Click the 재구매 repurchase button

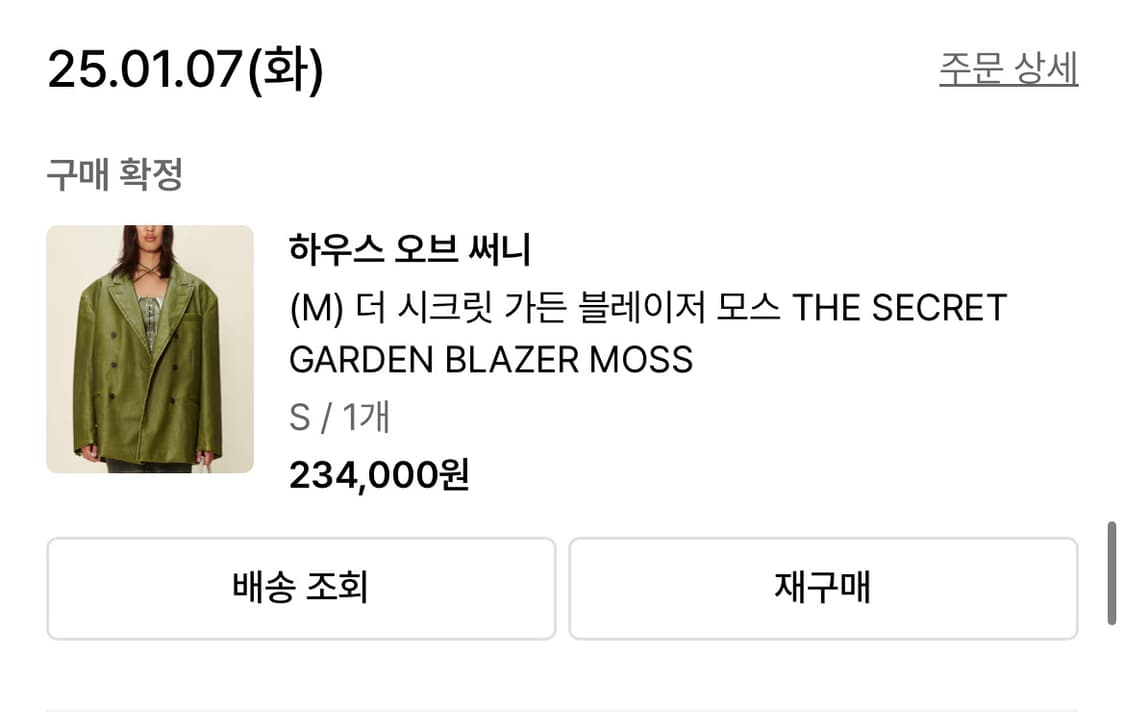click(825, 588)
